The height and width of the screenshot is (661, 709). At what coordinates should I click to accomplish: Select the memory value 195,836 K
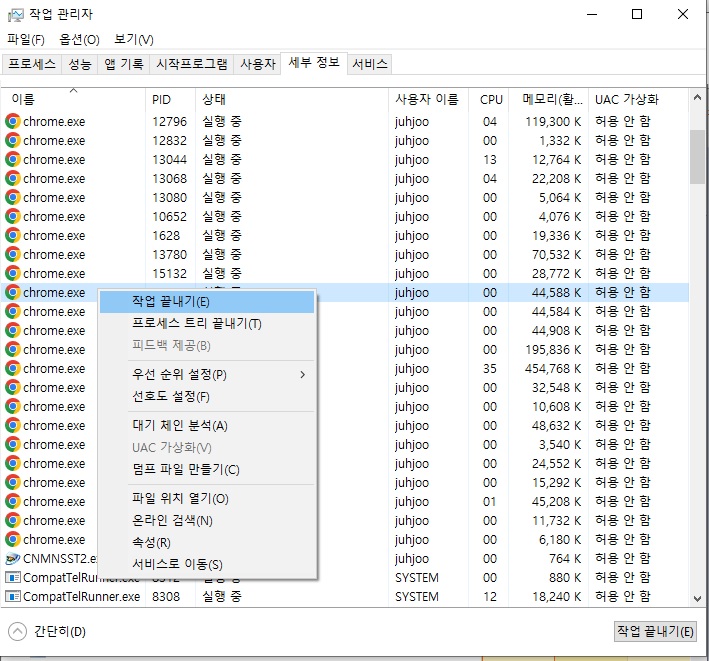(553, 349)
